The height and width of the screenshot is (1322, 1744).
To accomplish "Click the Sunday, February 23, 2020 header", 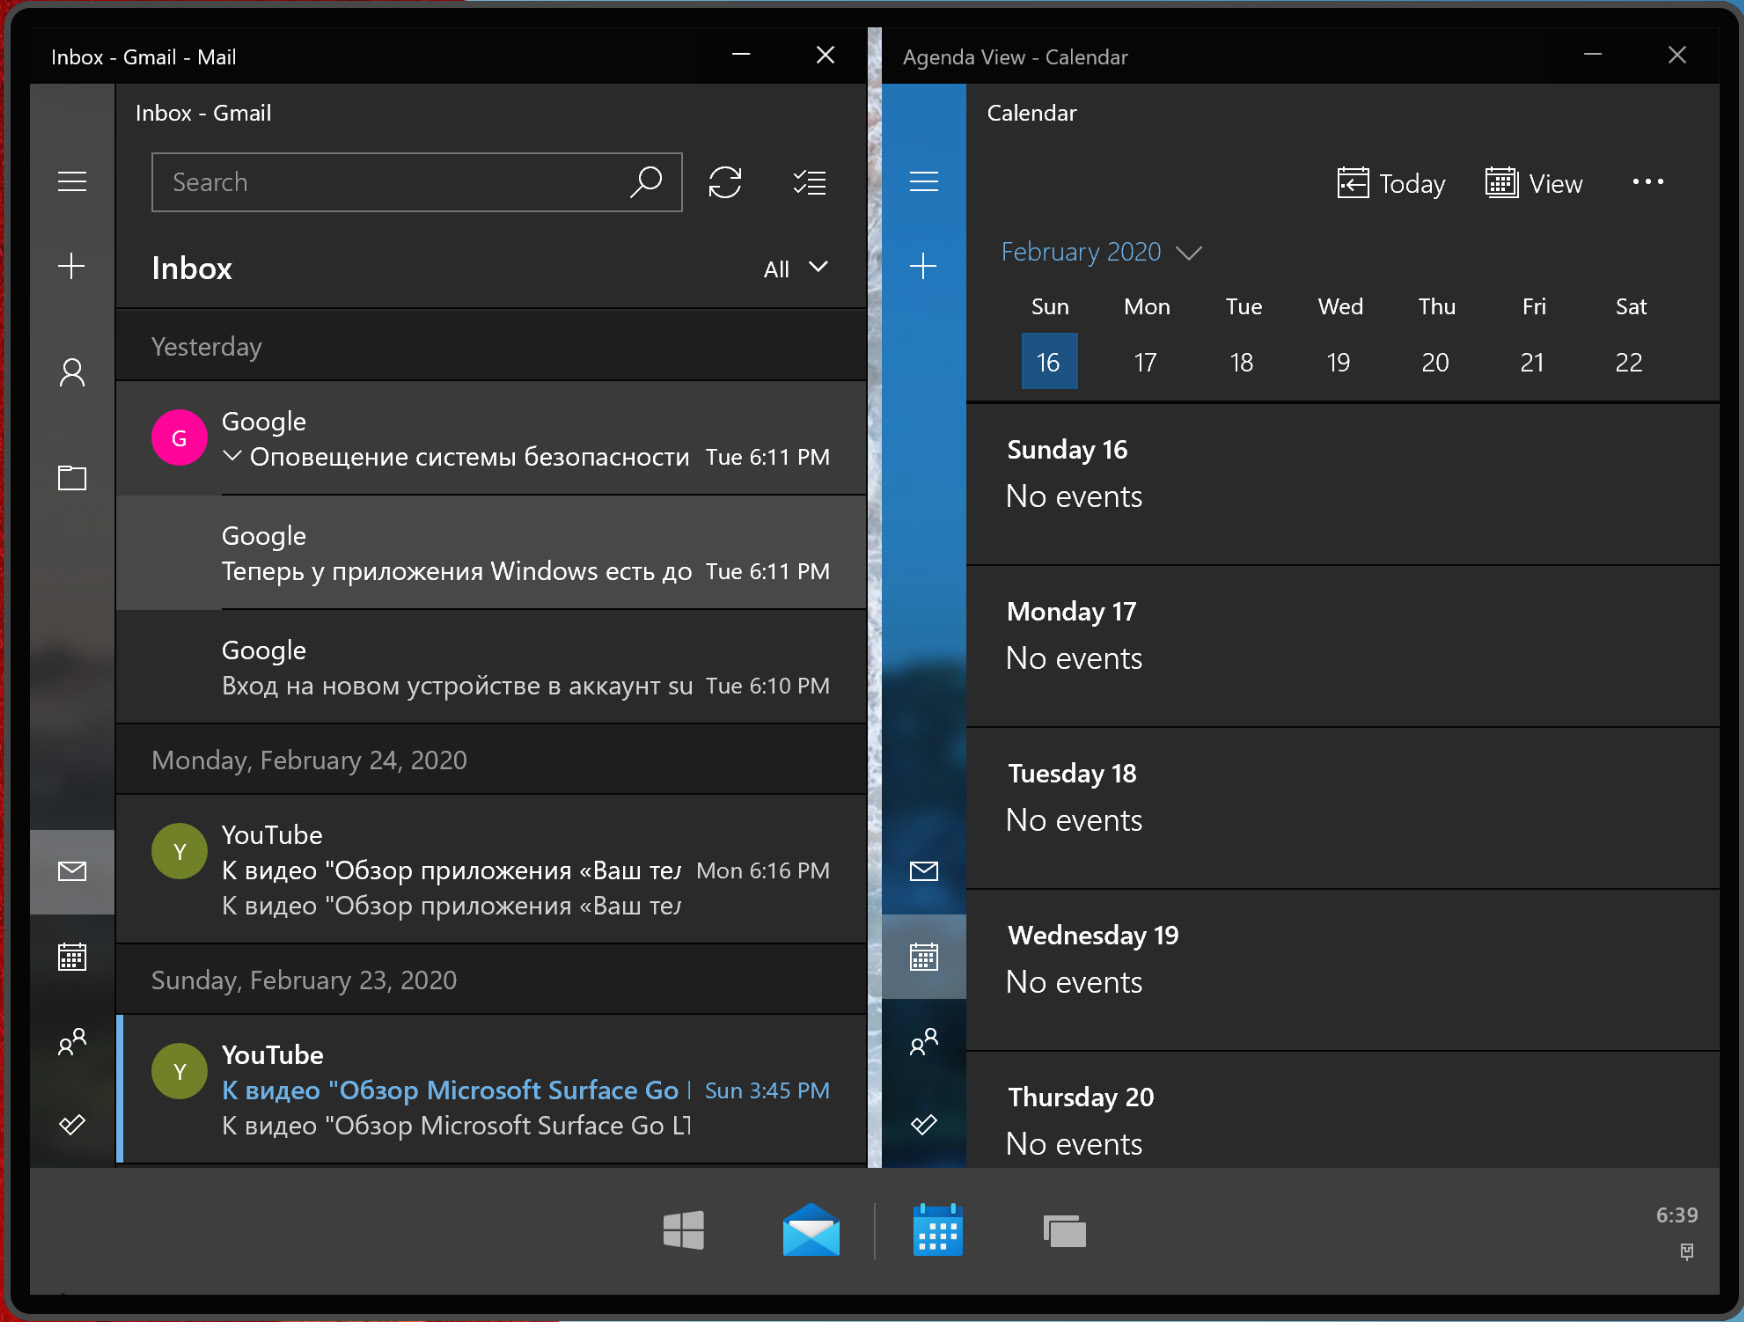I will [x=491, y=980].
